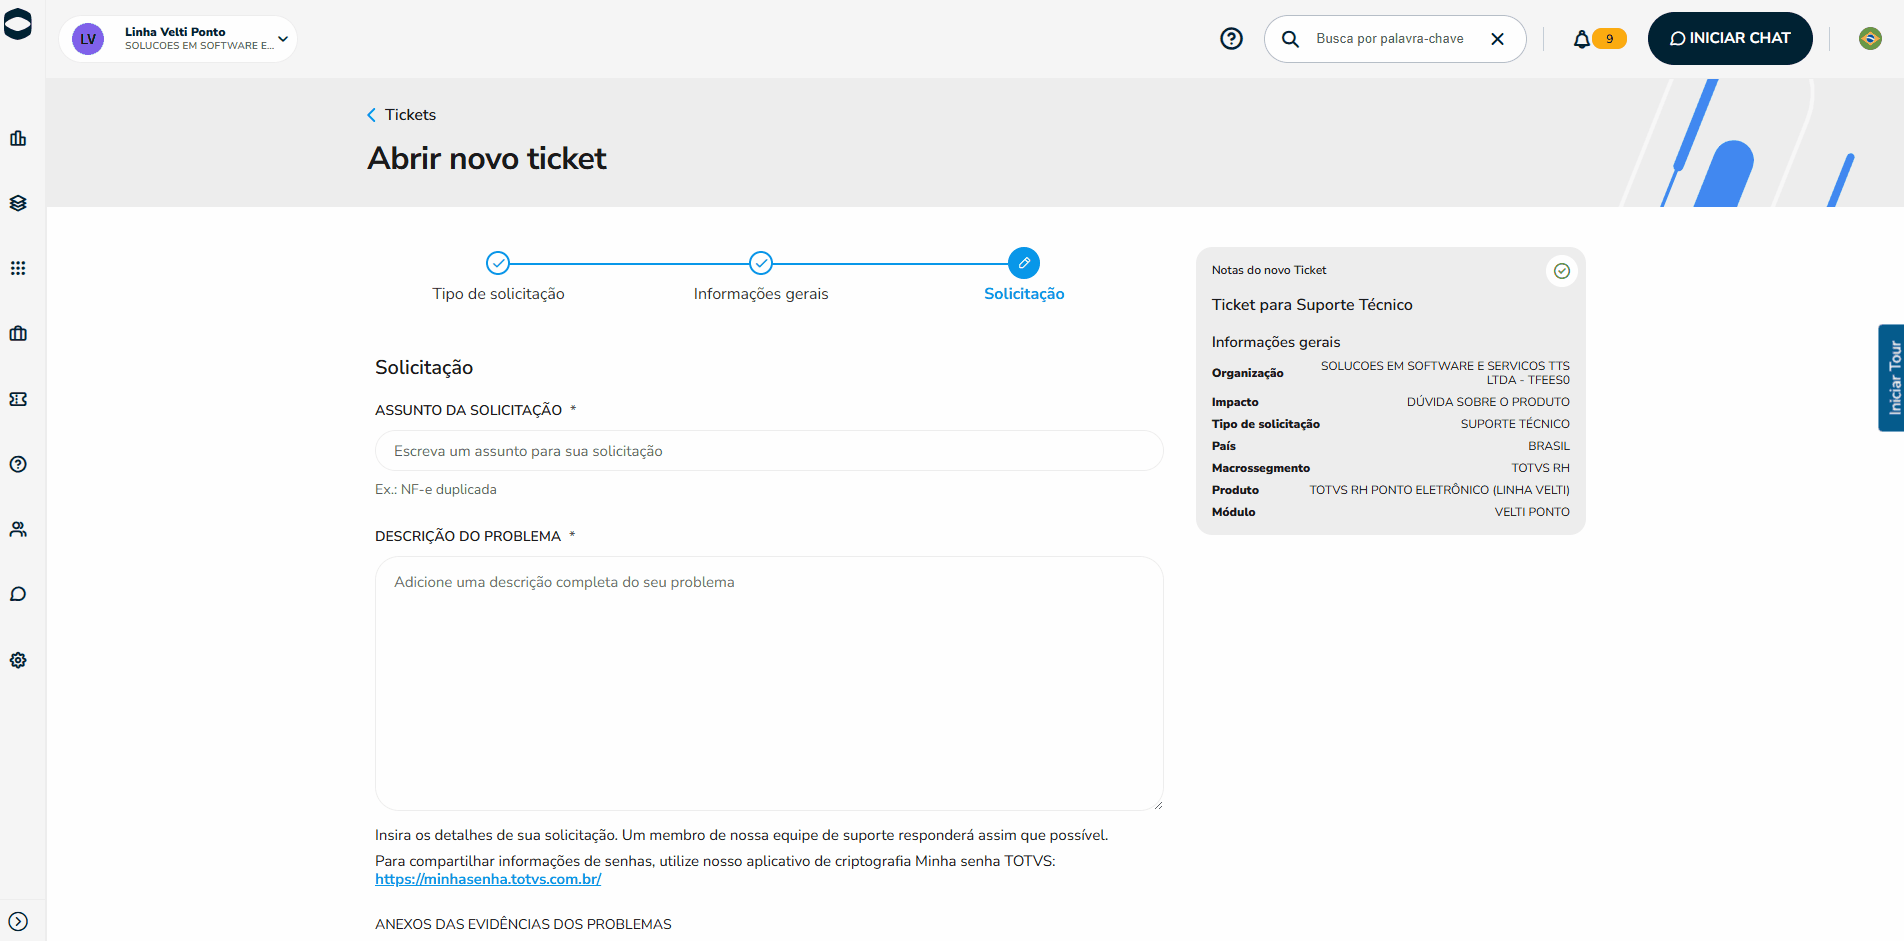Click the Tipo de solicitação step circle

(x=498, y=263)
